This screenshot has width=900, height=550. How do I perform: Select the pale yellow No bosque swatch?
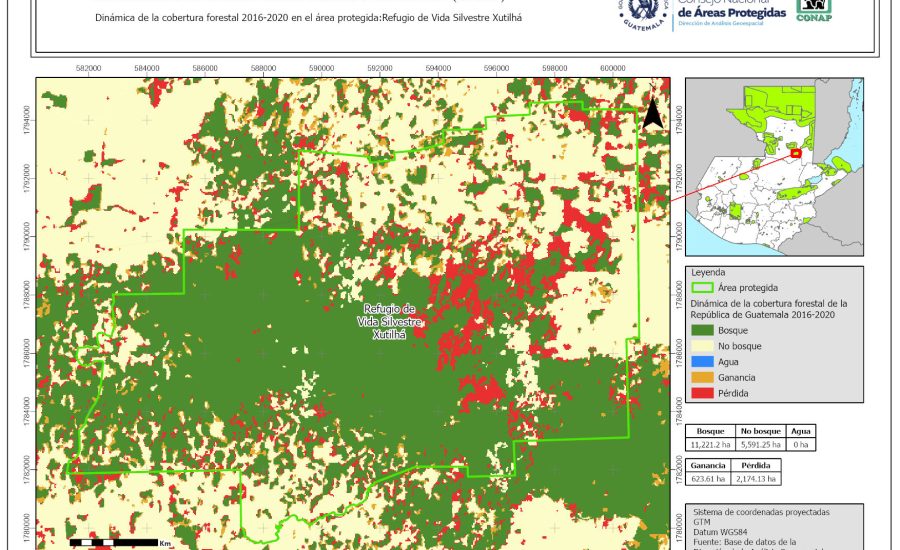point(701,345)
